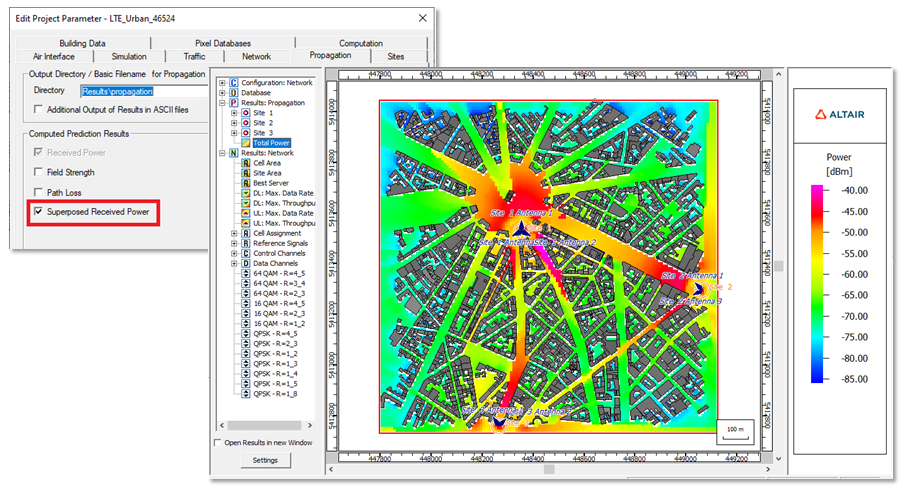This screenshot has width=904, height=490.
Task: Tick Open Results in new Window
Action: coord(218,443)
